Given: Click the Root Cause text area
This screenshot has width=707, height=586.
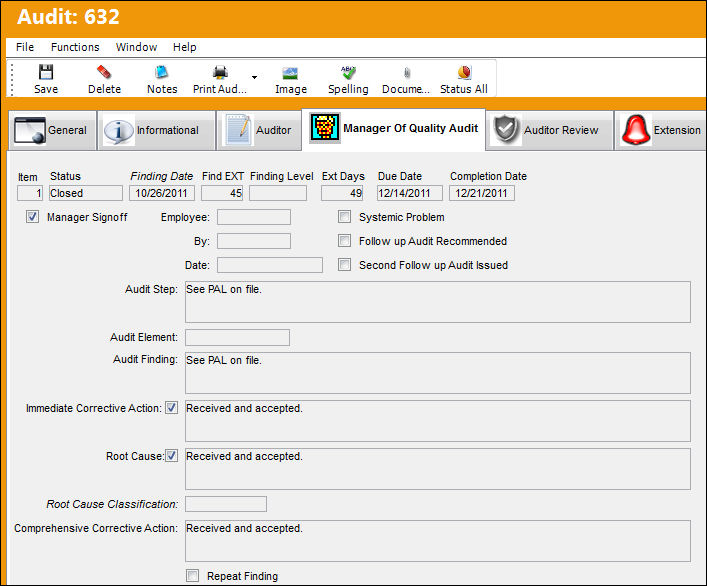Looking at the screenshot, I should click(438, 469).
